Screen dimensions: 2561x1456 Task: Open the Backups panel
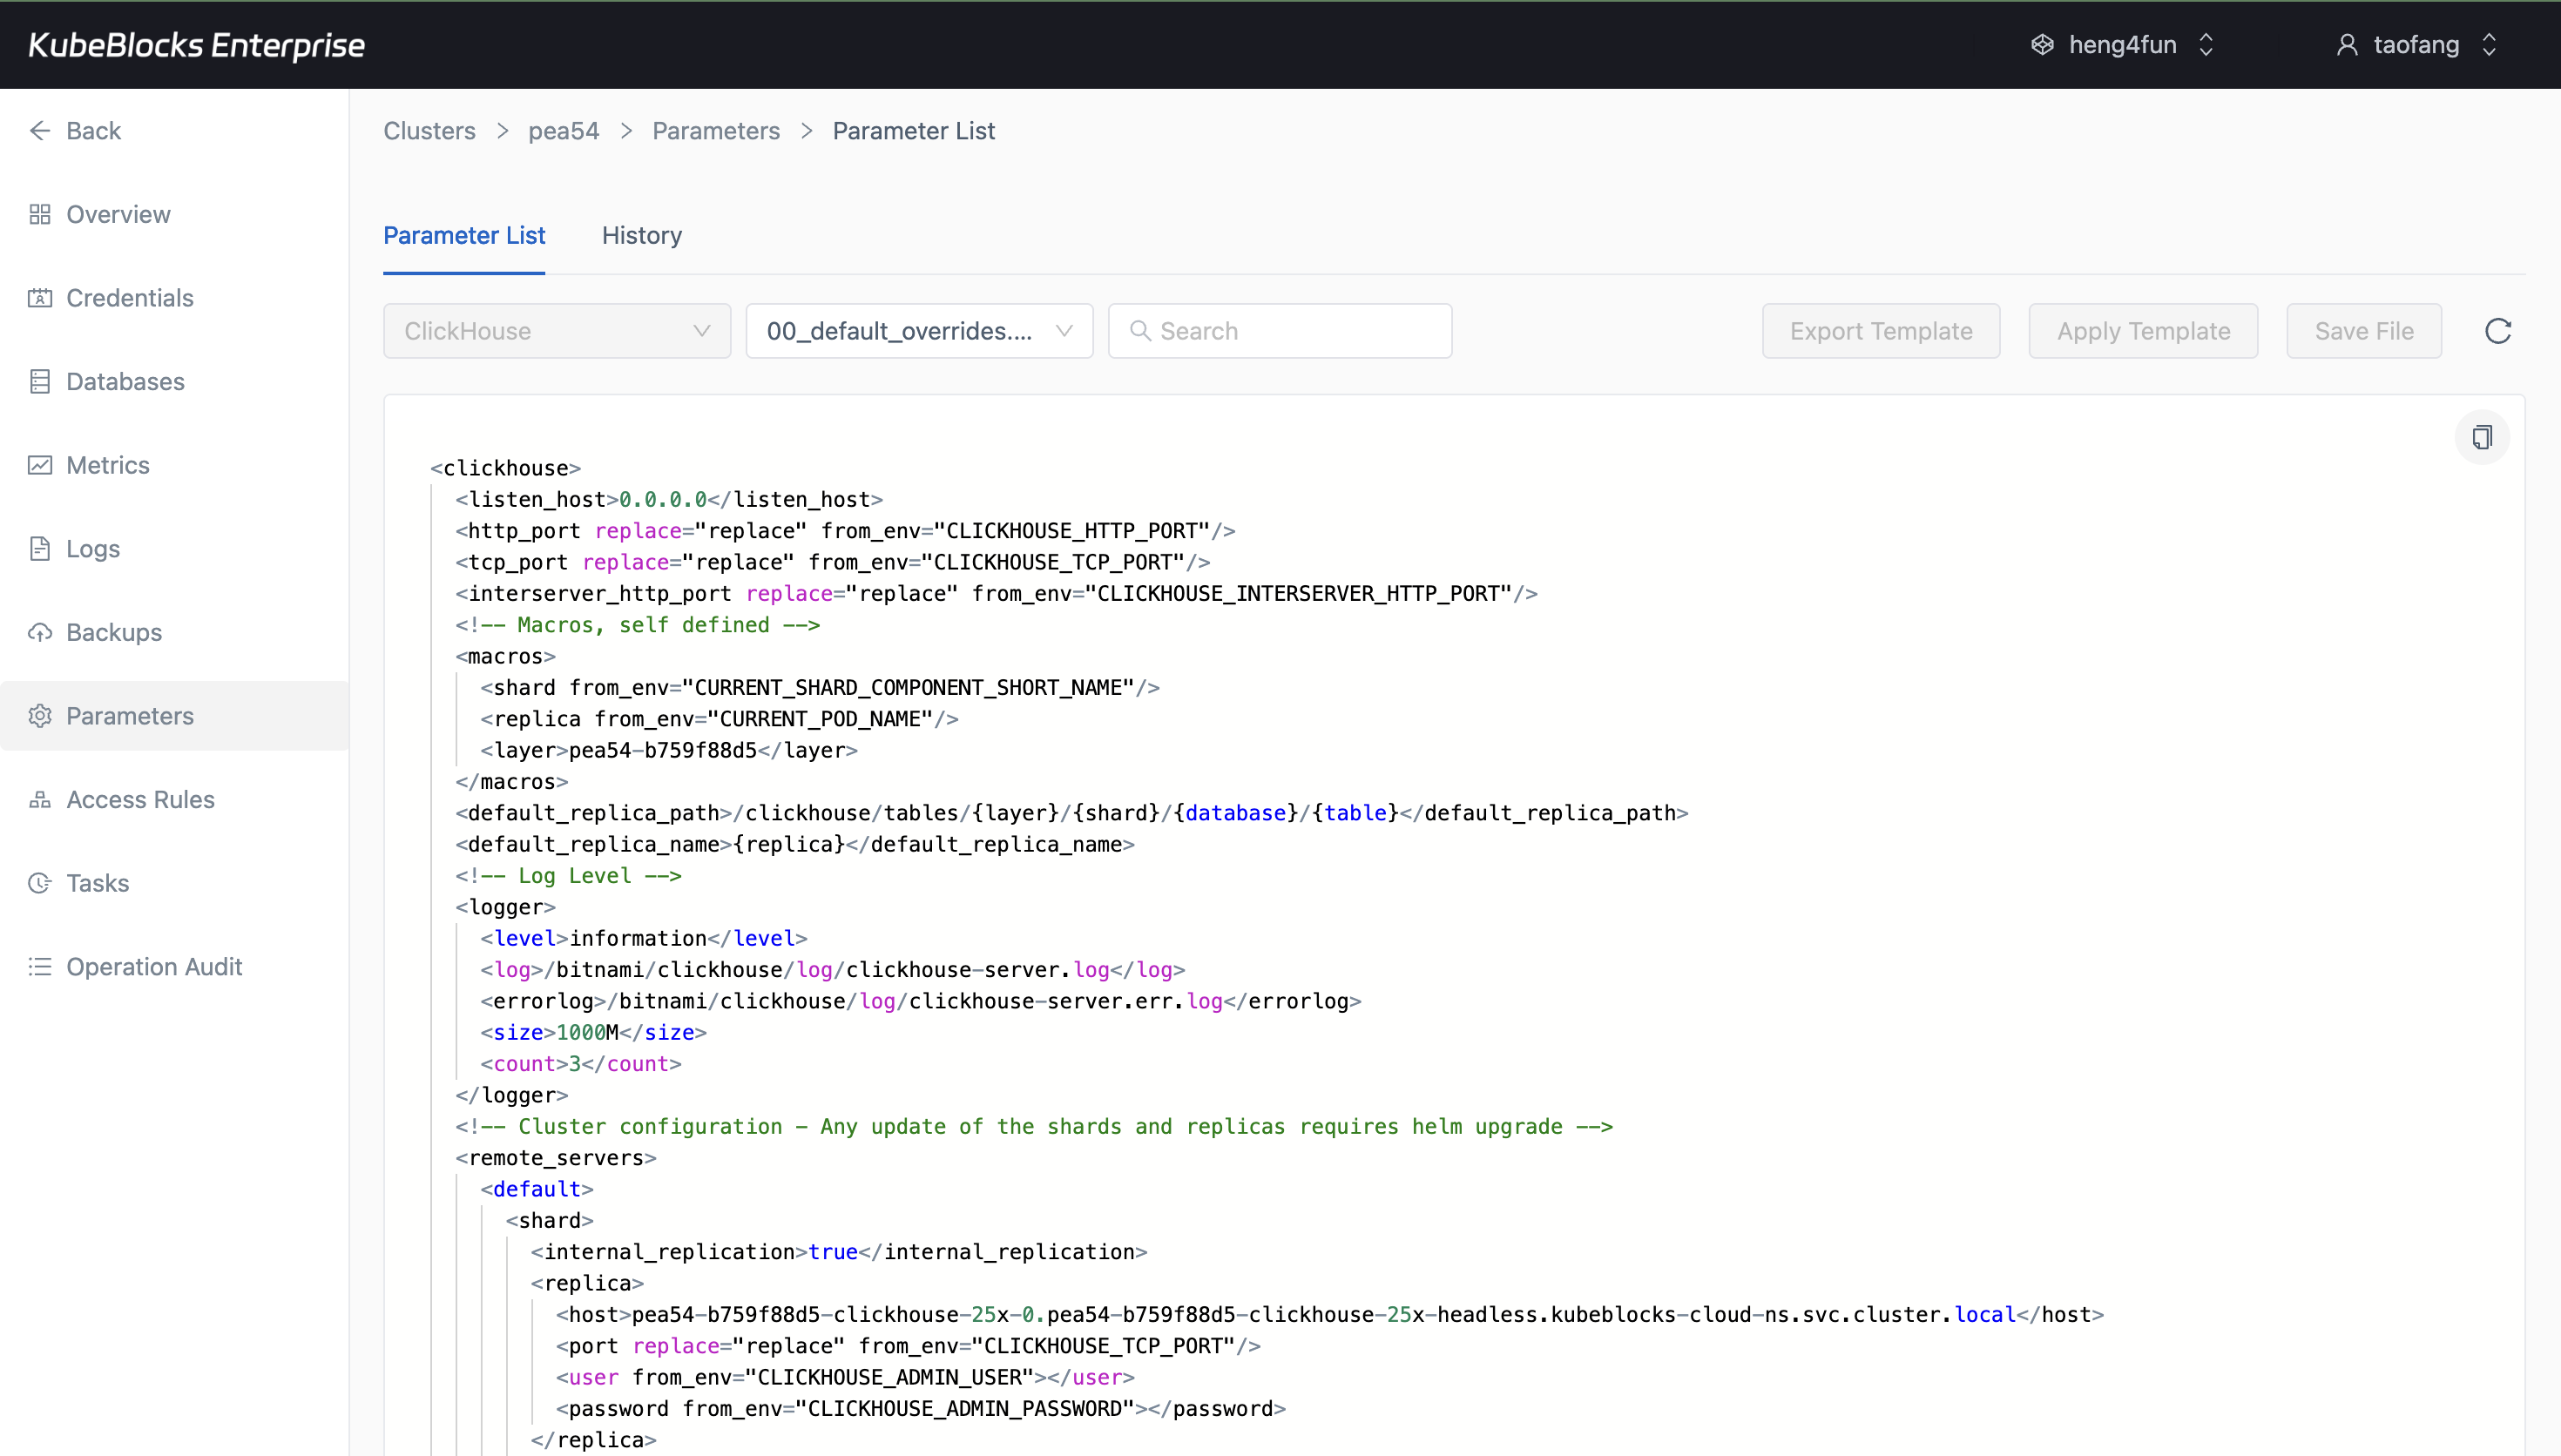coord(114,632)
